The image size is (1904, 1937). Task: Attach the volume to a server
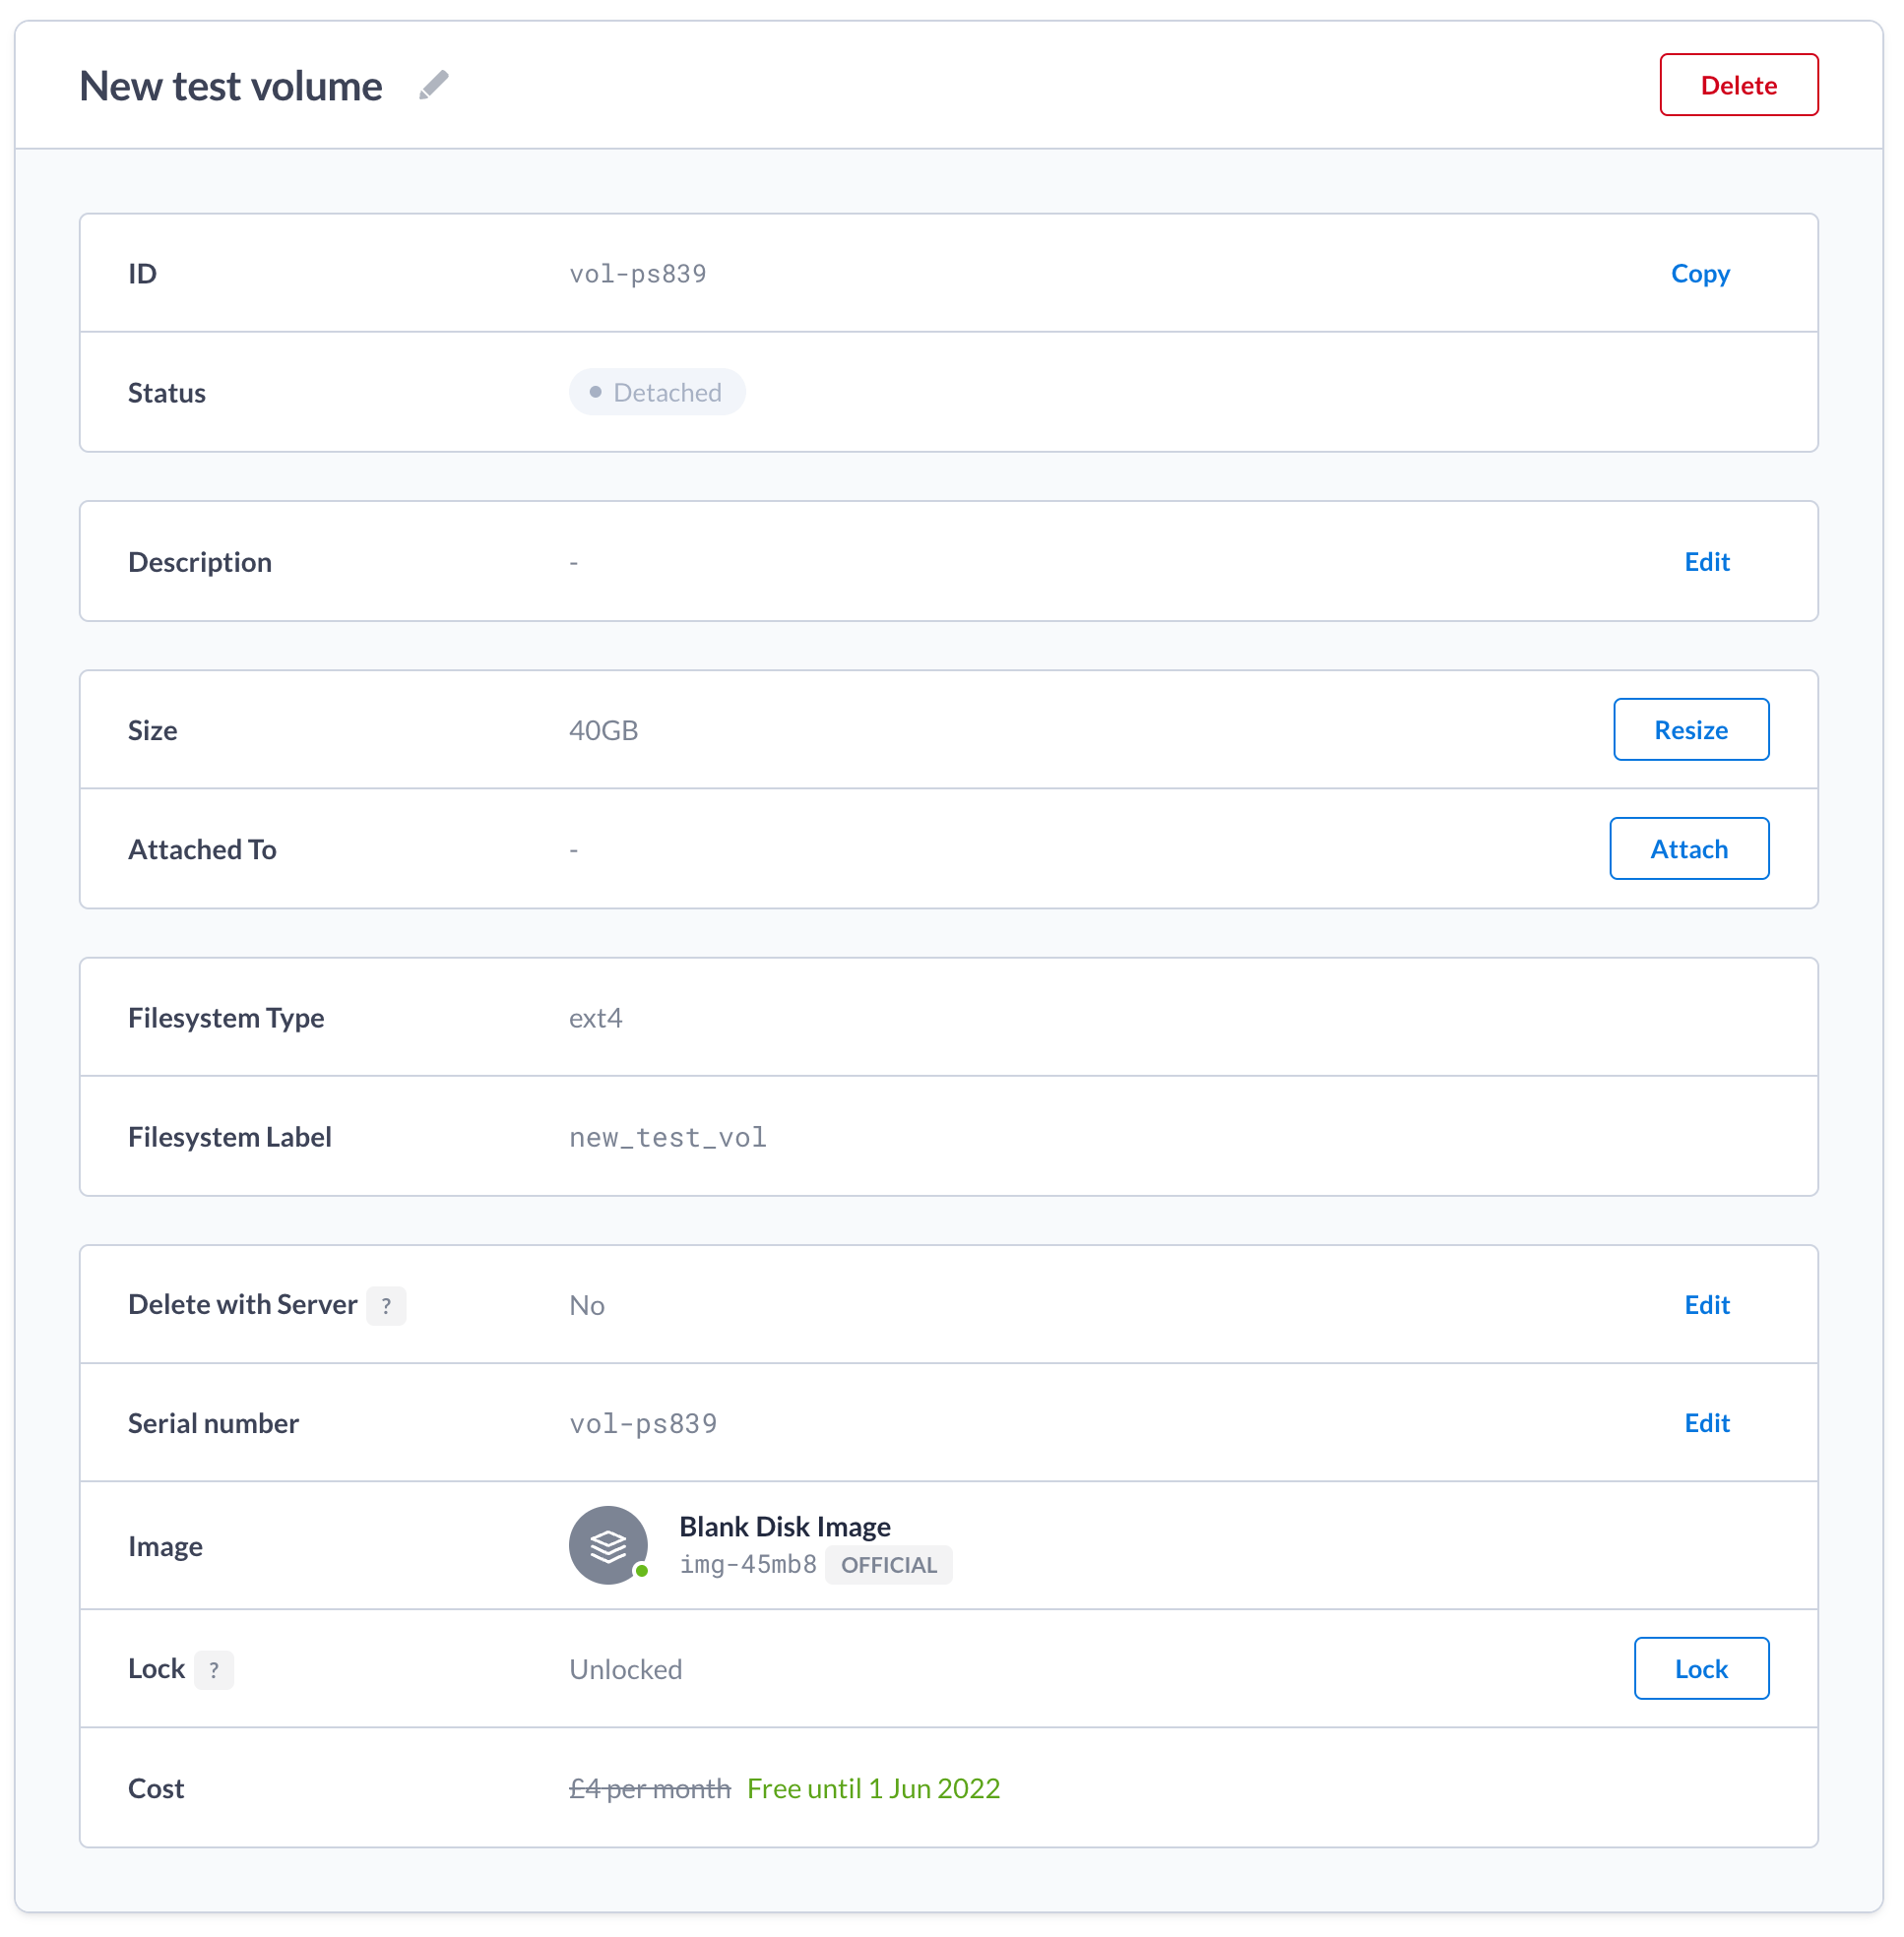[1689, 849]
